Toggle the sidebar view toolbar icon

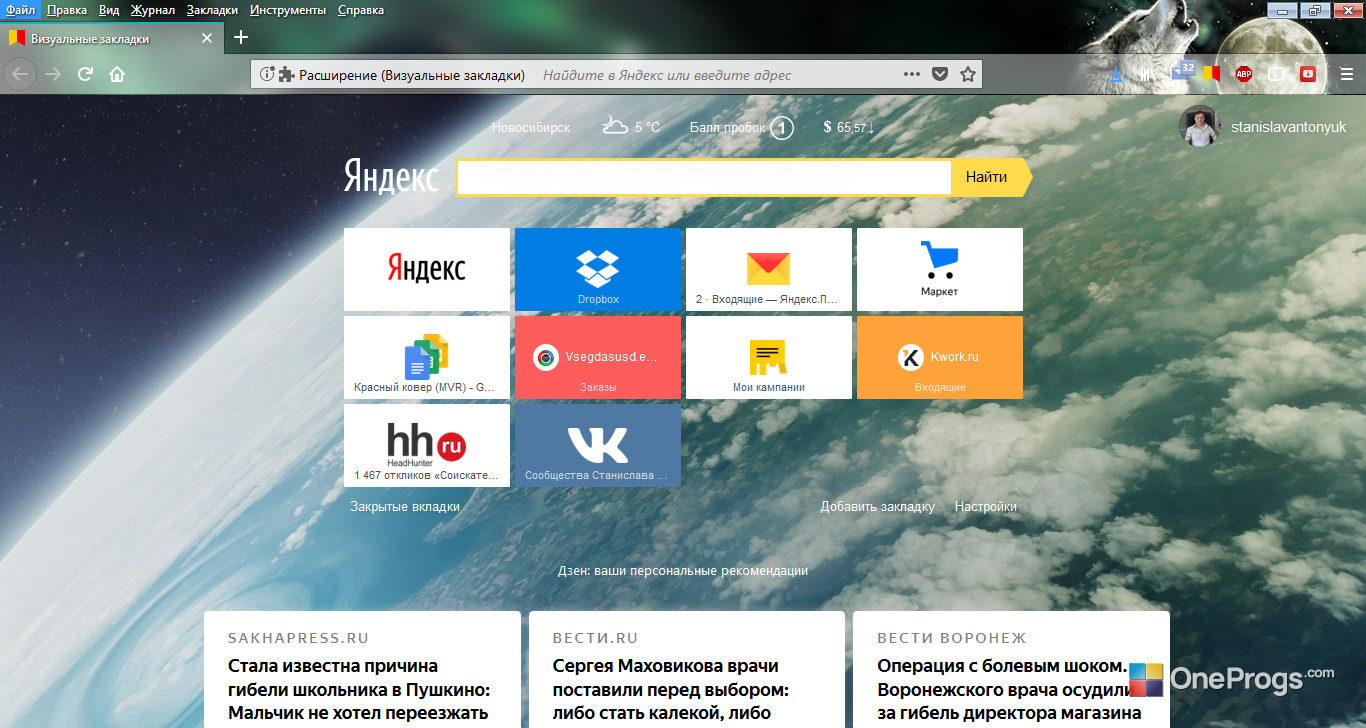pos(1276,74)
